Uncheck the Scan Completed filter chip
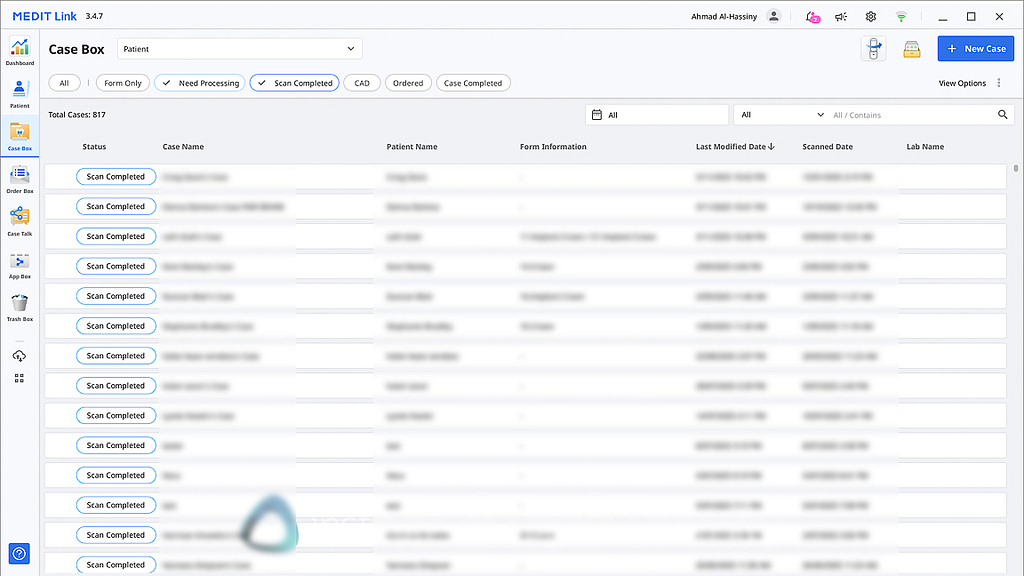Image resolution: width=1024 pixels, height=576 pixels. point(294,83)
